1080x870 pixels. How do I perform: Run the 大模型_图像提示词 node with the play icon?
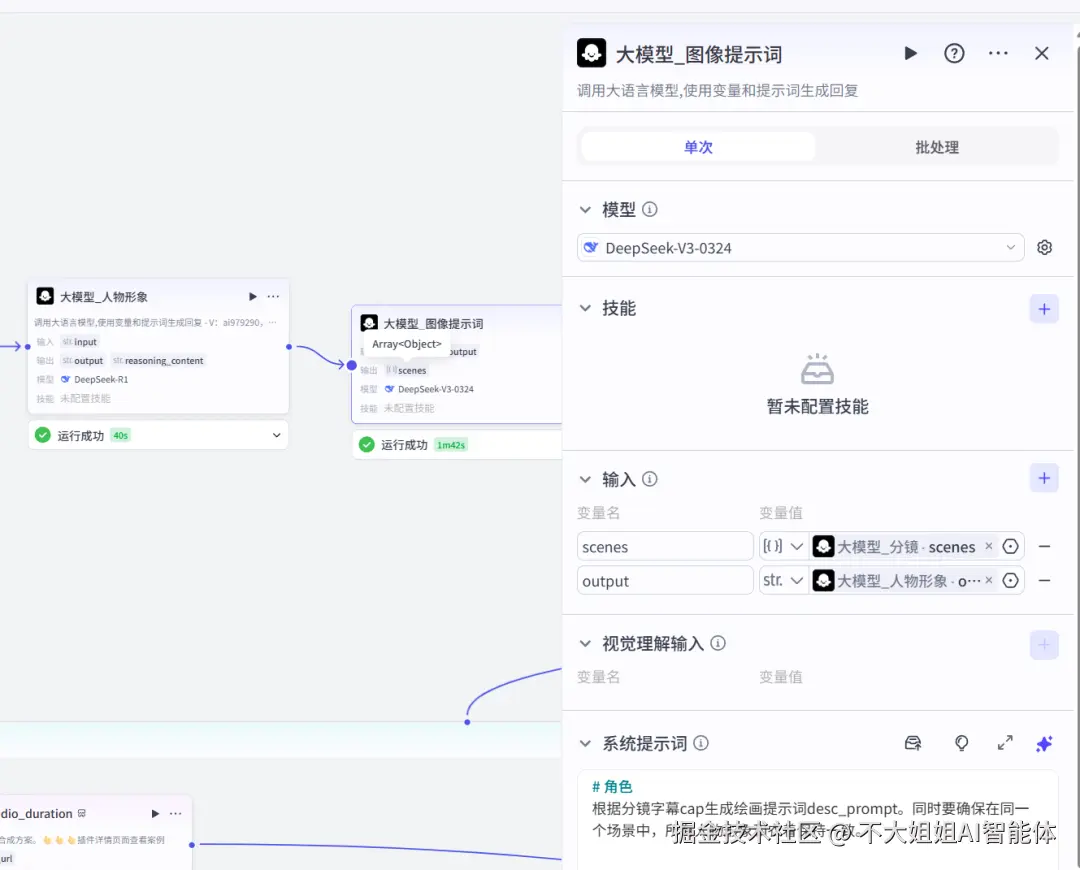coord(910,53)
